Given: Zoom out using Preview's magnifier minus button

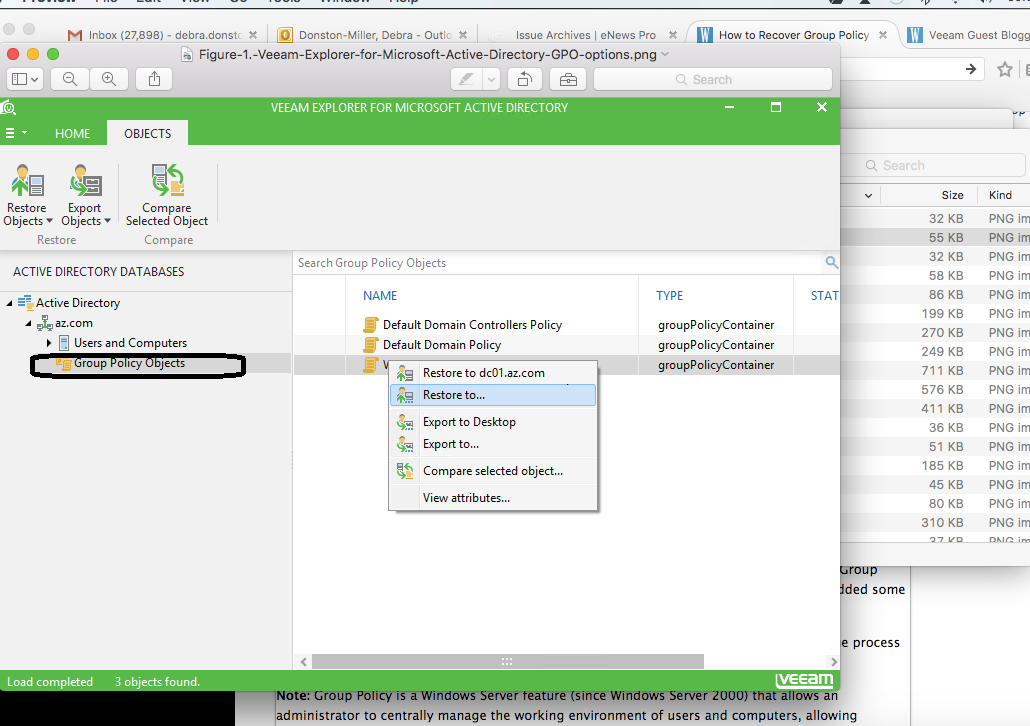Looking at the screenshot, I should tap(71, 79).
